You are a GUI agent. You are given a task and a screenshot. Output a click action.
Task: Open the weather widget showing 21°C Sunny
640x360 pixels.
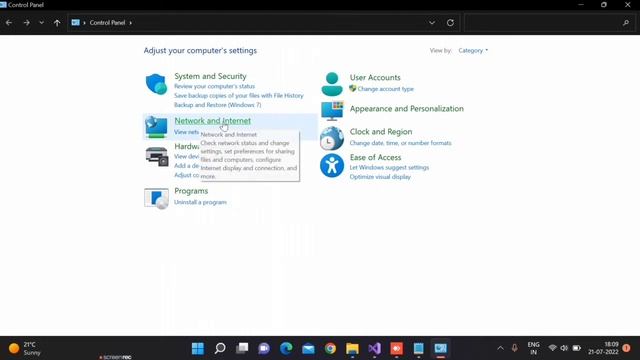[25, 349]
